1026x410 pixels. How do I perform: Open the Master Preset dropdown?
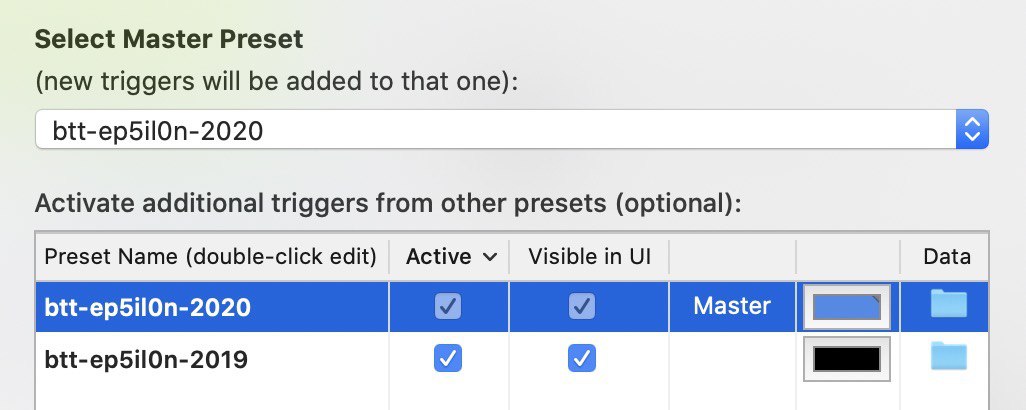pos(512,129)
